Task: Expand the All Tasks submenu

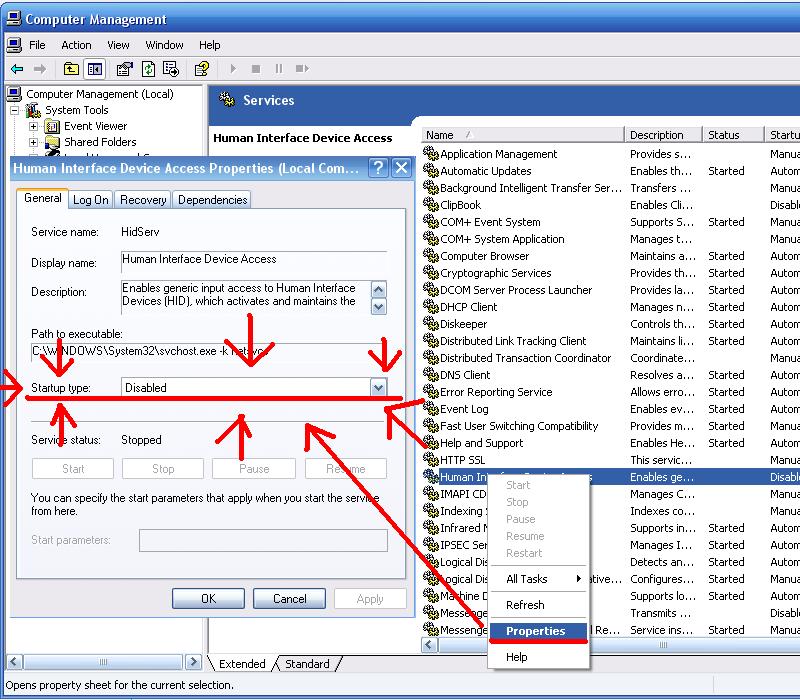Action: point(537,579)
